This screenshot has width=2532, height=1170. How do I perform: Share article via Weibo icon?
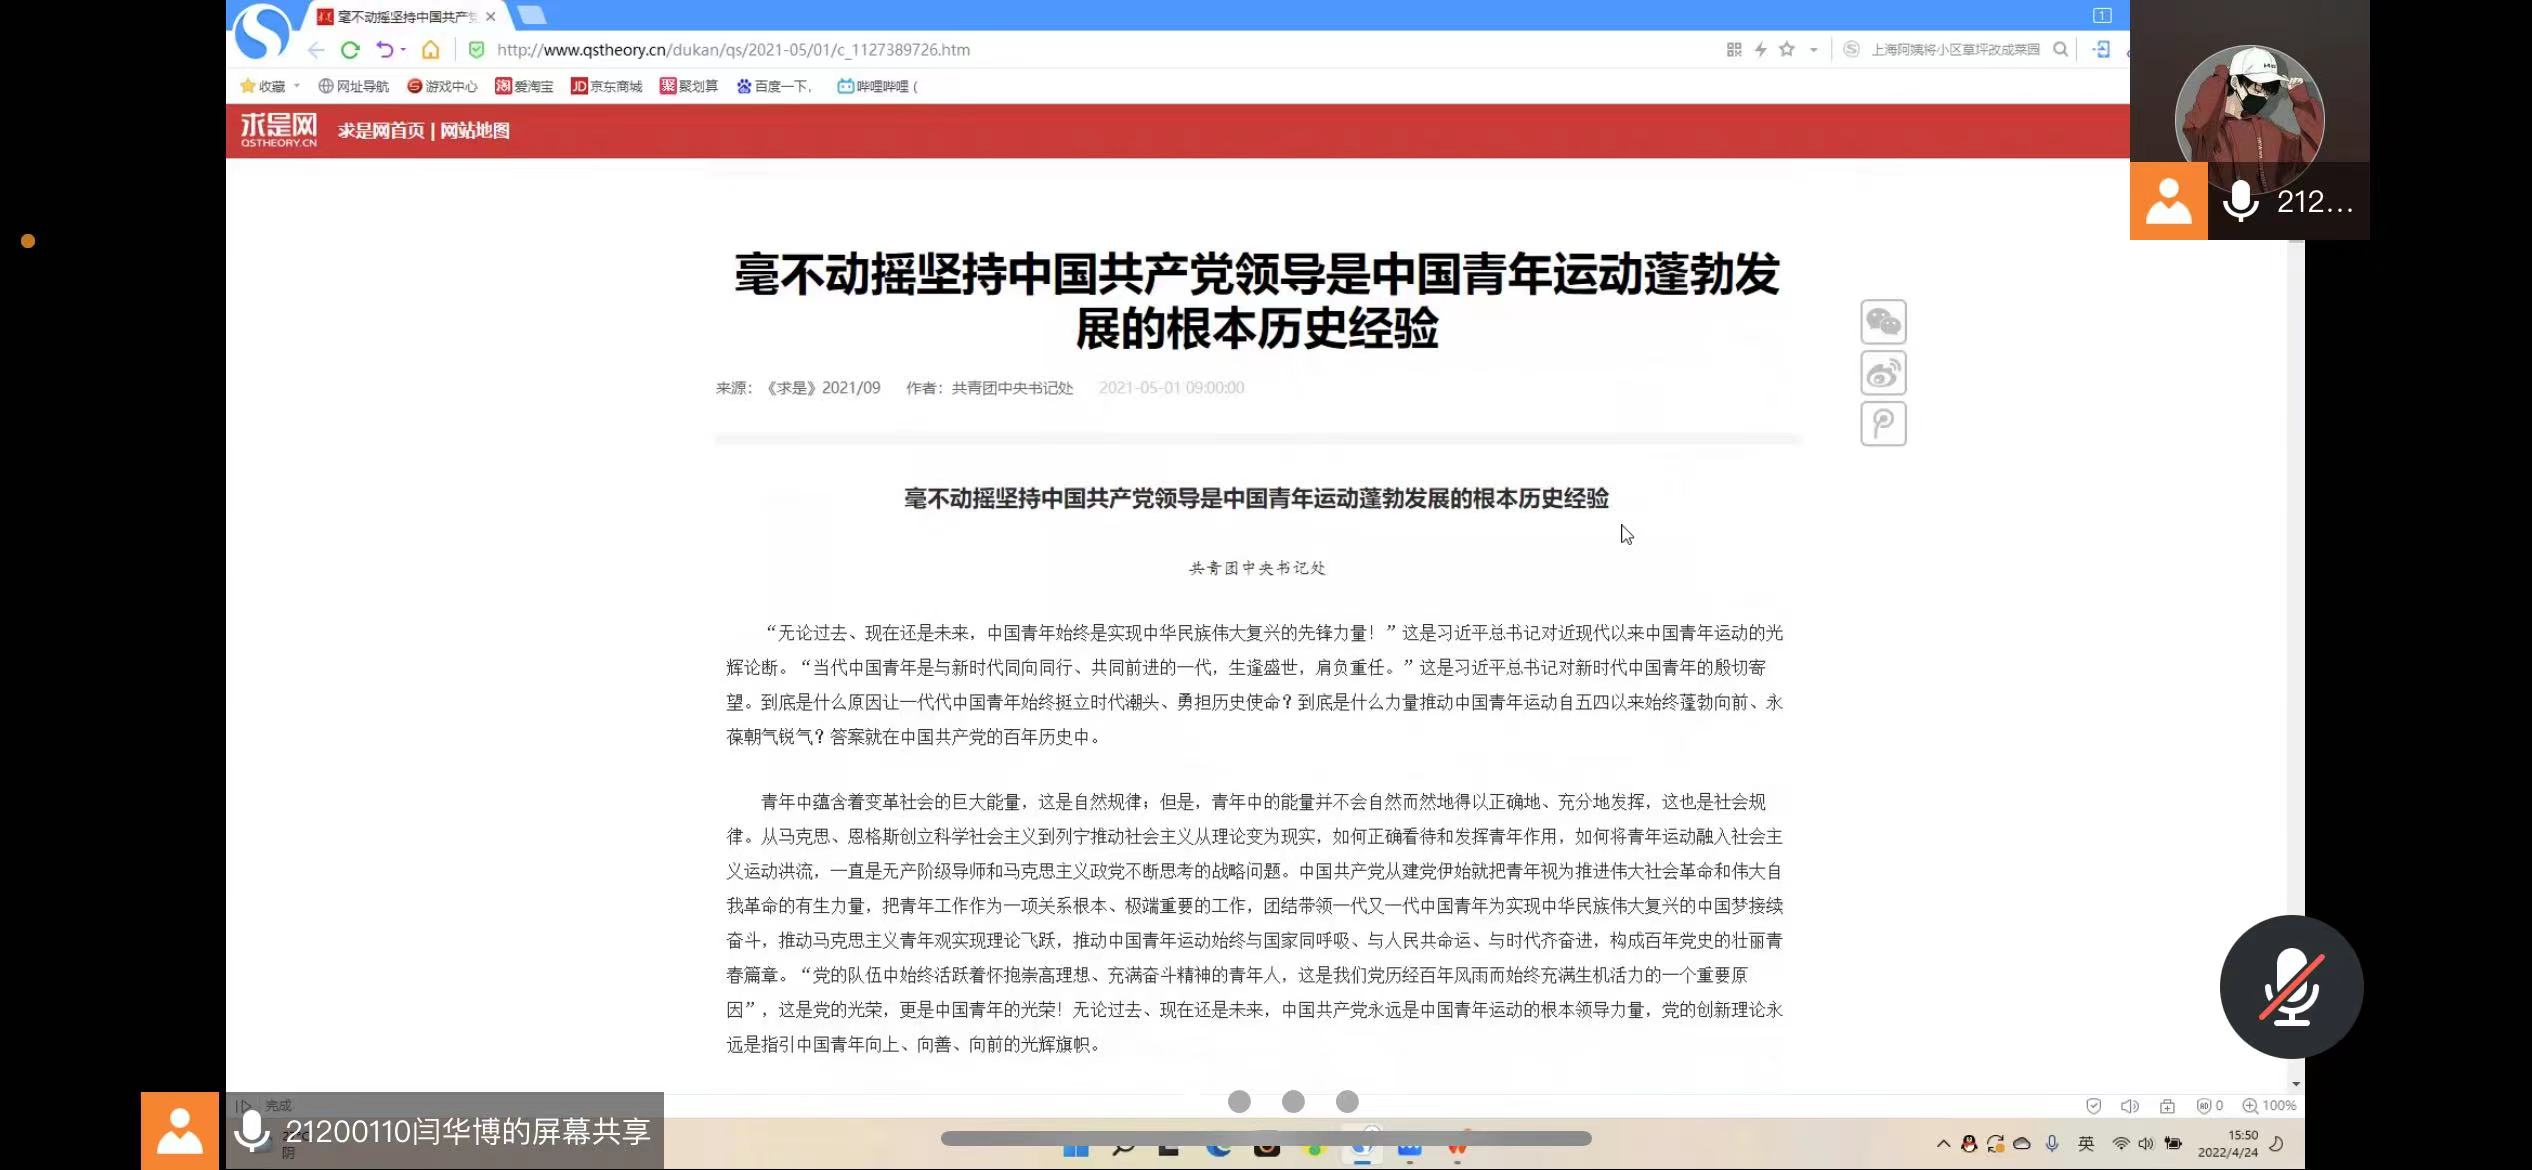coord(1883,373)
